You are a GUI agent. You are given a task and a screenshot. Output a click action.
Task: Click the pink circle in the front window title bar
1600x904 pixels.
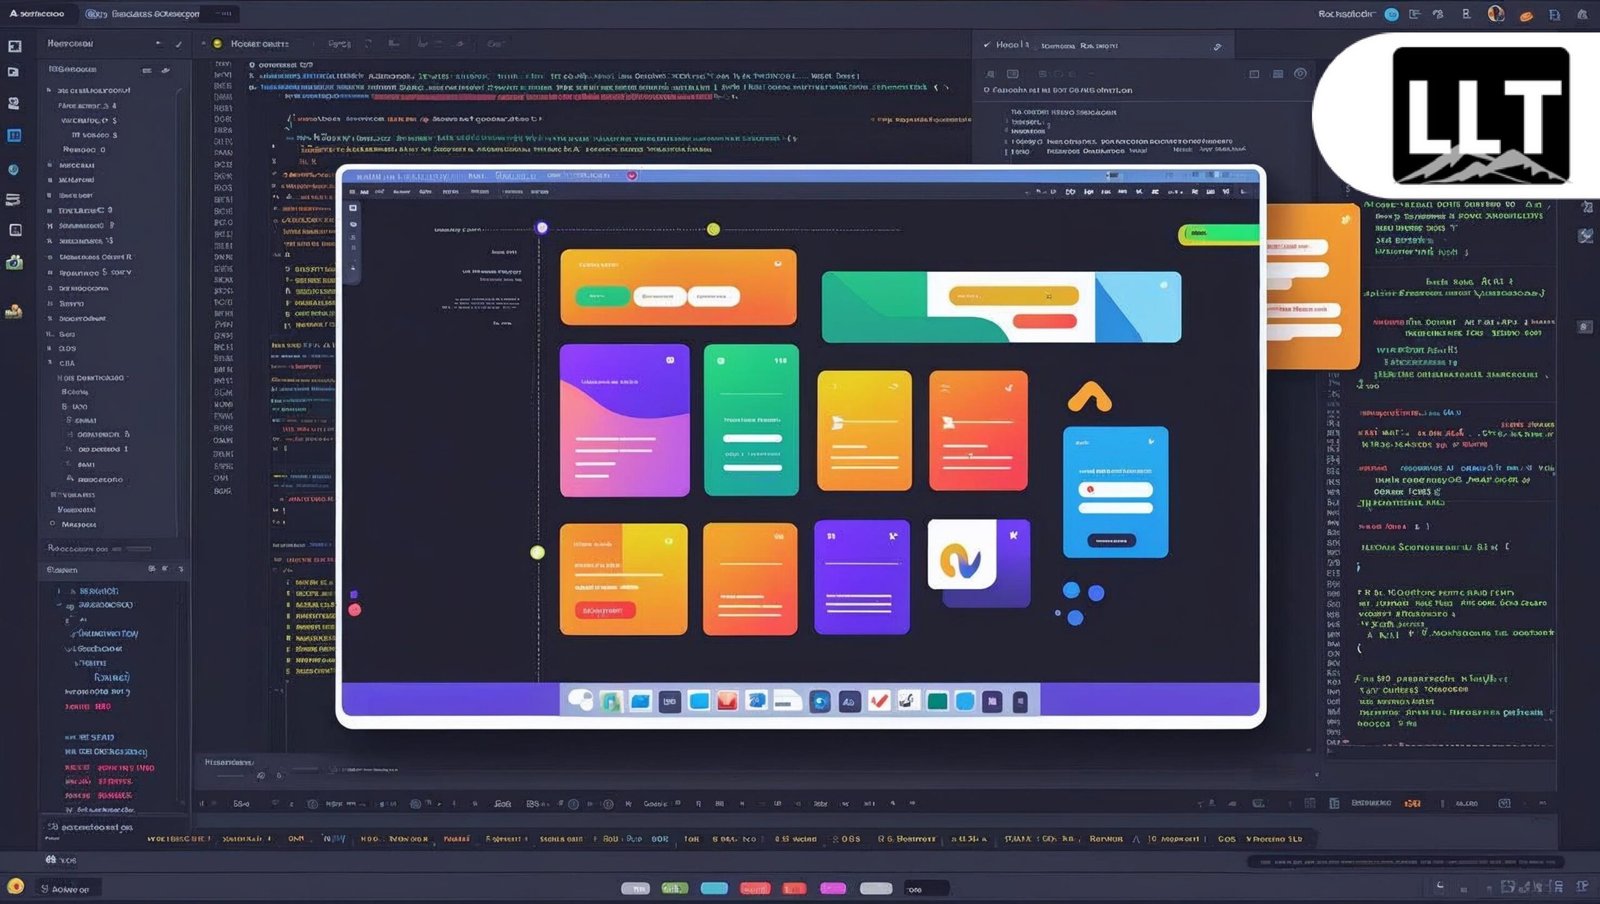pyautogui.click(x=632, y=175)
